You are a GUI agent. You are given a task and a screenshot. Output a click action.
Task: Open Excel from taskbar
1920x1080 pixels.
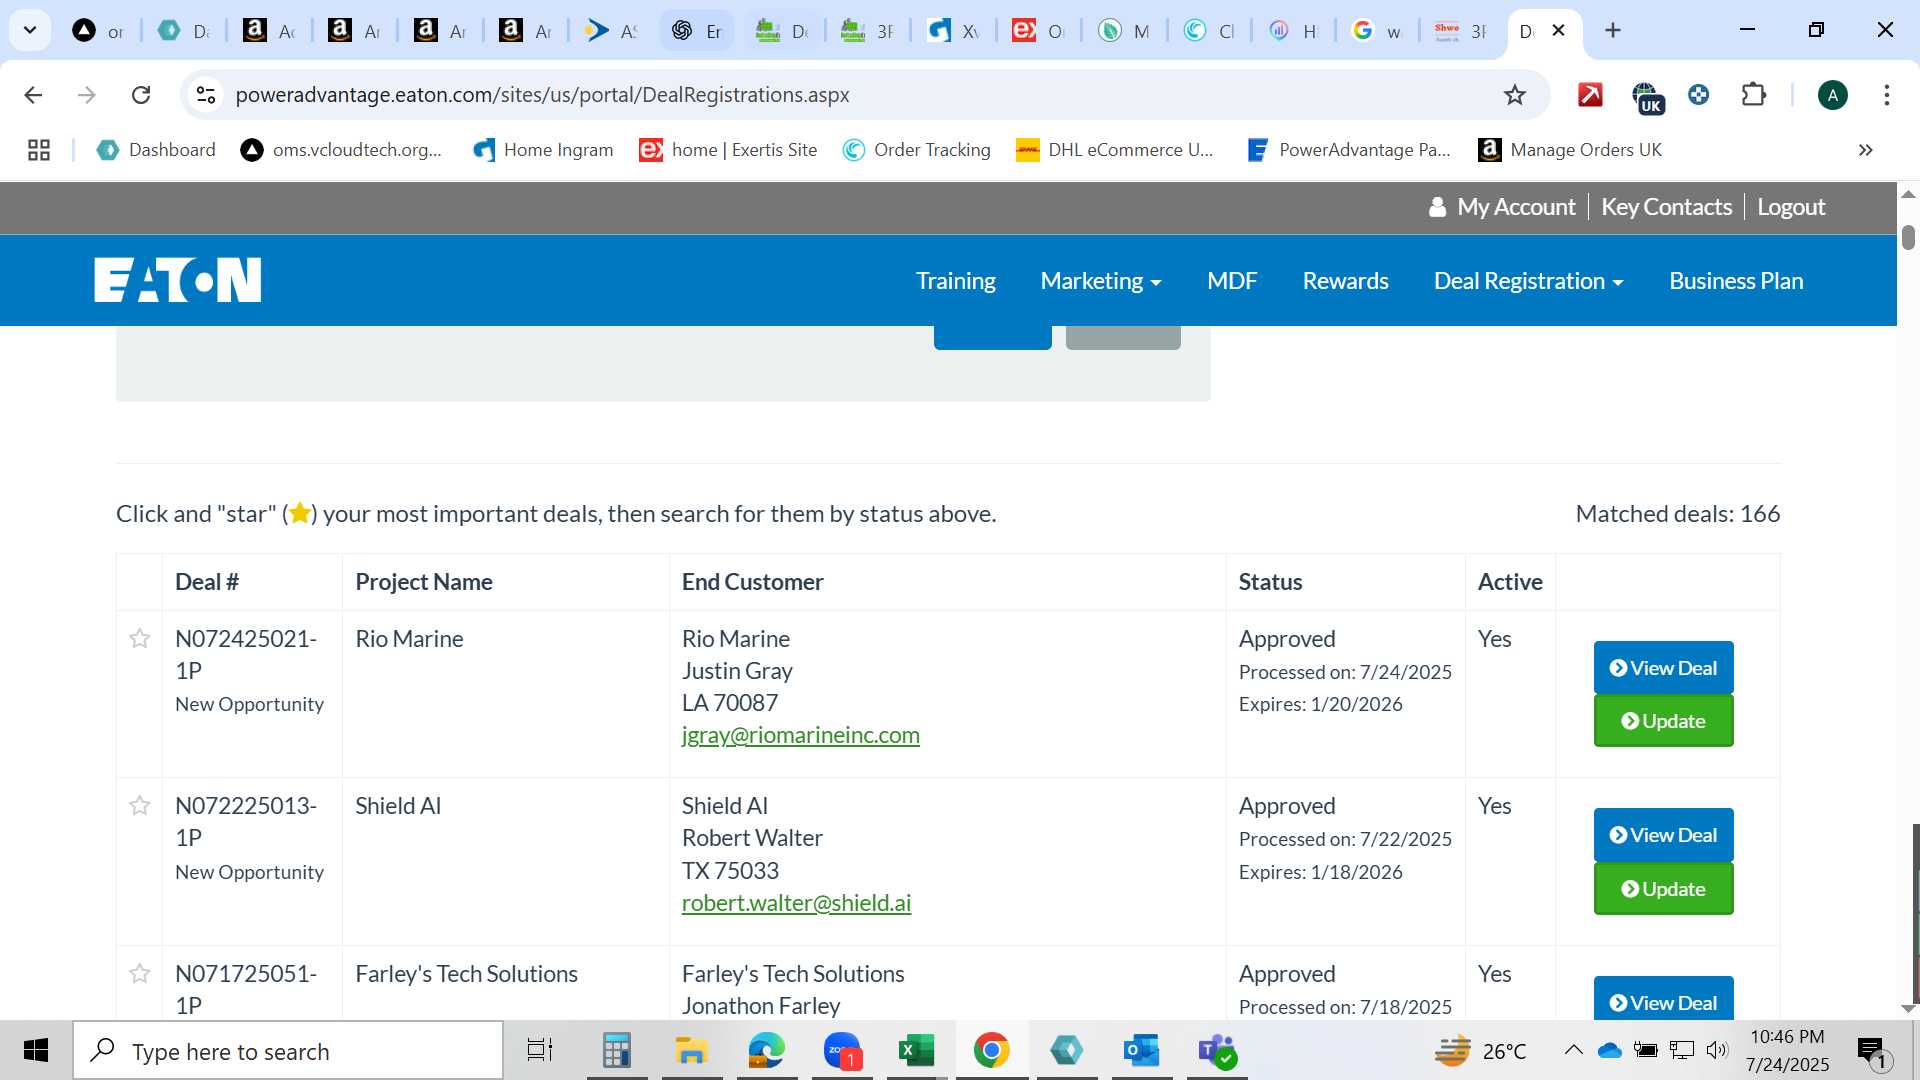point(916,1050)
